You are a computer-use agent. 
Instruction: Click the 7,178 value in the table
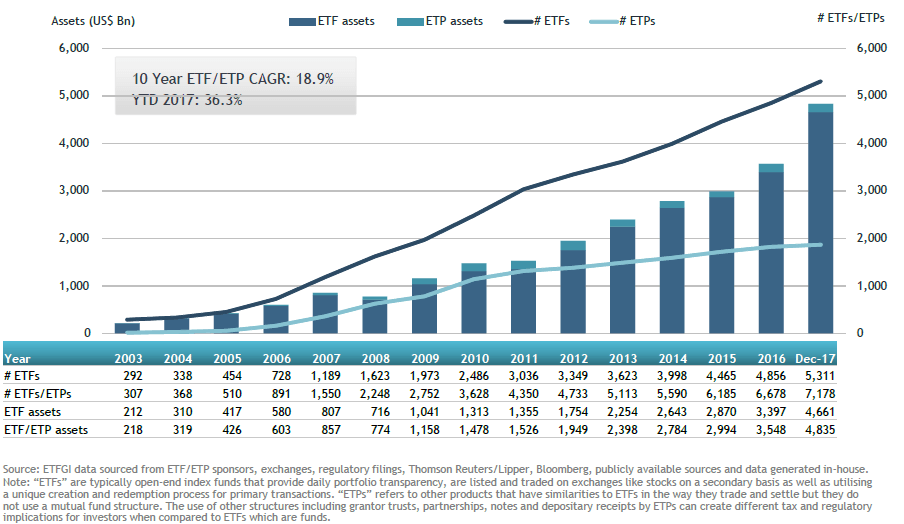[x=821, y=395]
